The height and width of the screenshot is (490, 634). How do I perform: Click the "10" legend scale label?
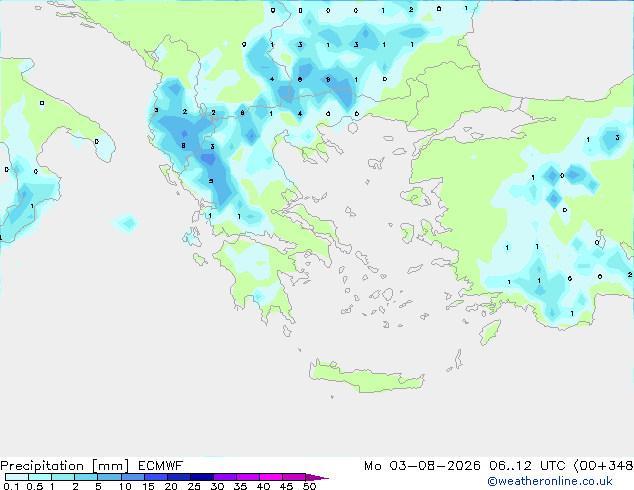pyautogui.click(x=125, y=486)
